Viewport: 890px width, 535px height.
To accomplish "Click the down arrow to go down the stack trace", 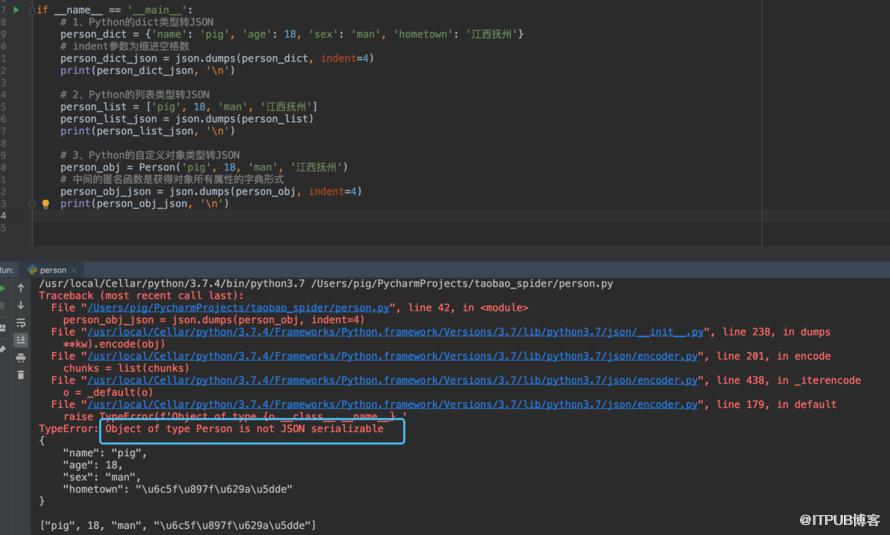I will click(x=20, y=305).
